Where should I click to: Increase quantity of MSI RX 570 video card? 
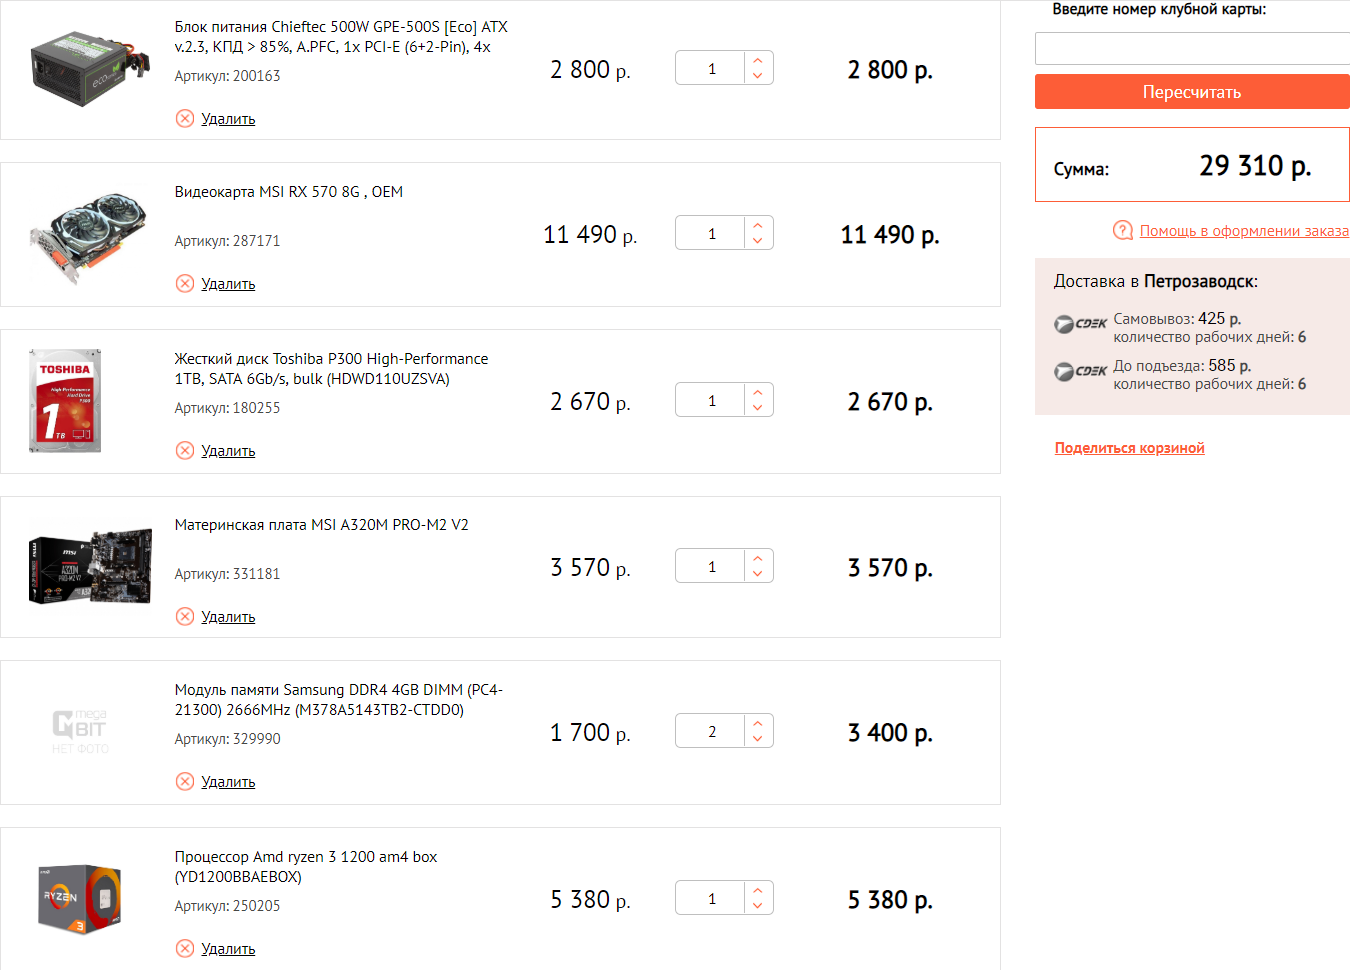click(x=758, y=225)
